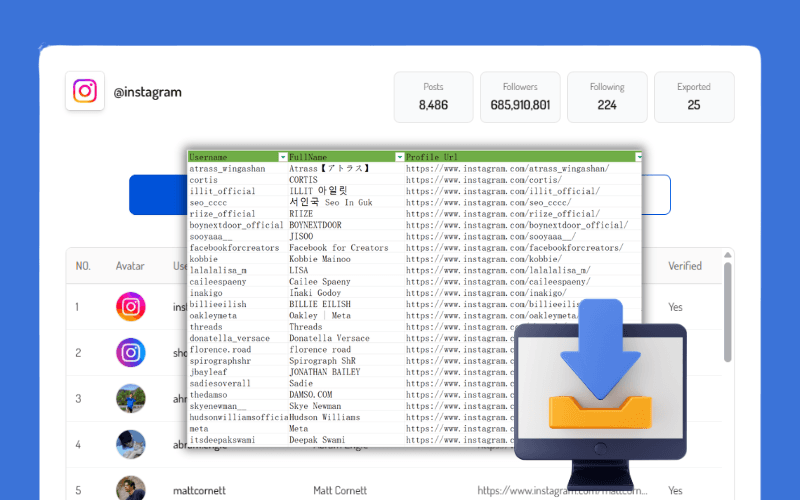Click the illit_official username cell

click(222, 191)
